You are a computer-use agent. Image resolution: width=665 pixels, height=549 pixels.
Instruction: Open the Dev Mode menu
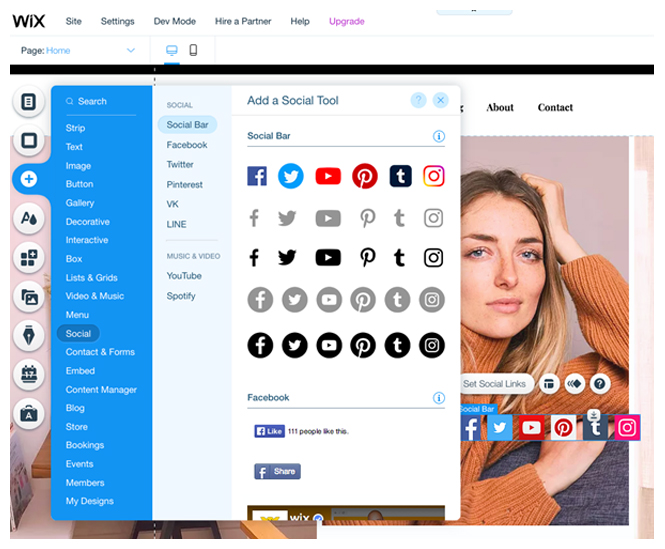(175, 21)
